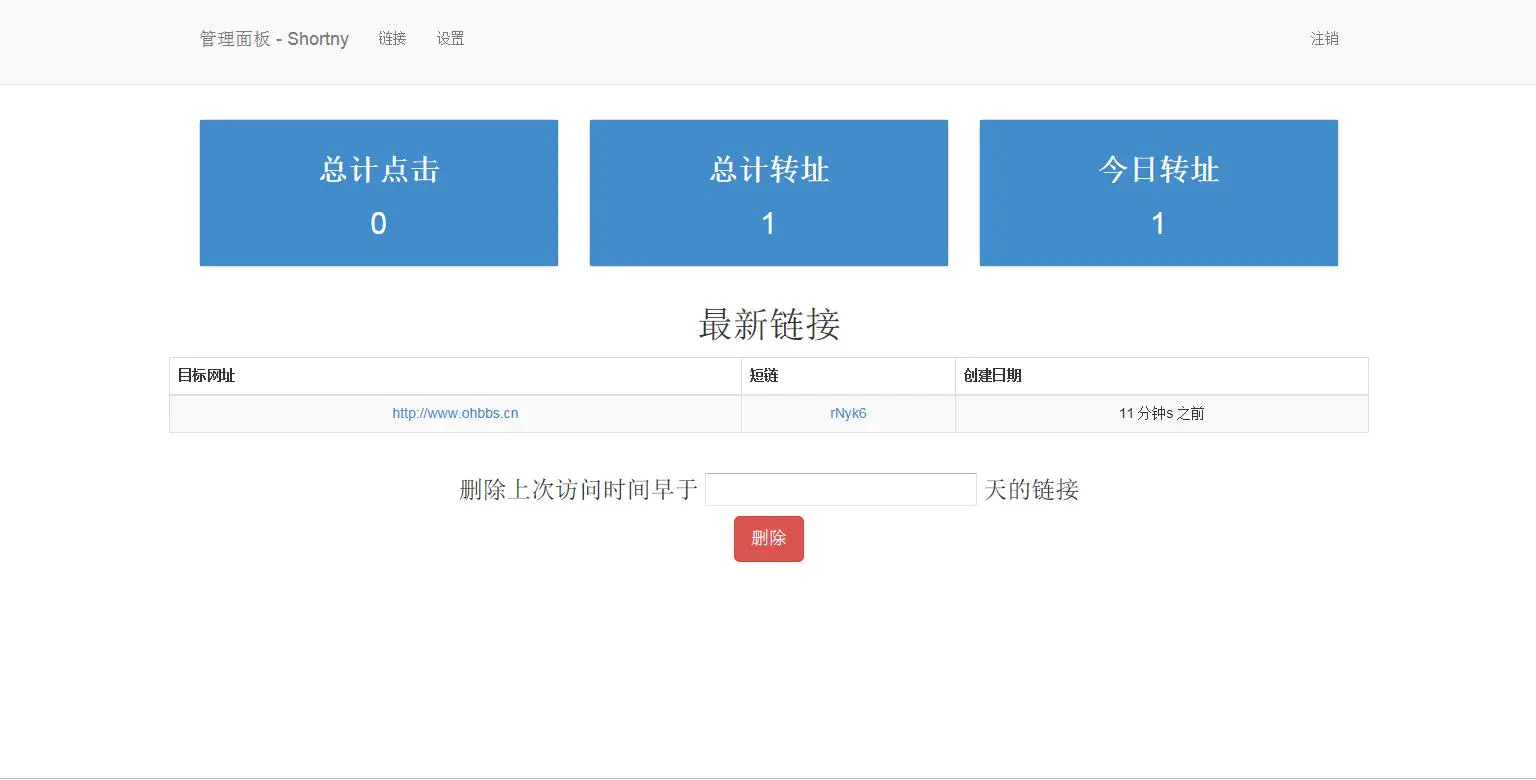The width and height of the screenshot is (1536, 780).
Task: Open the 链接 menu item
Action: 392,39
